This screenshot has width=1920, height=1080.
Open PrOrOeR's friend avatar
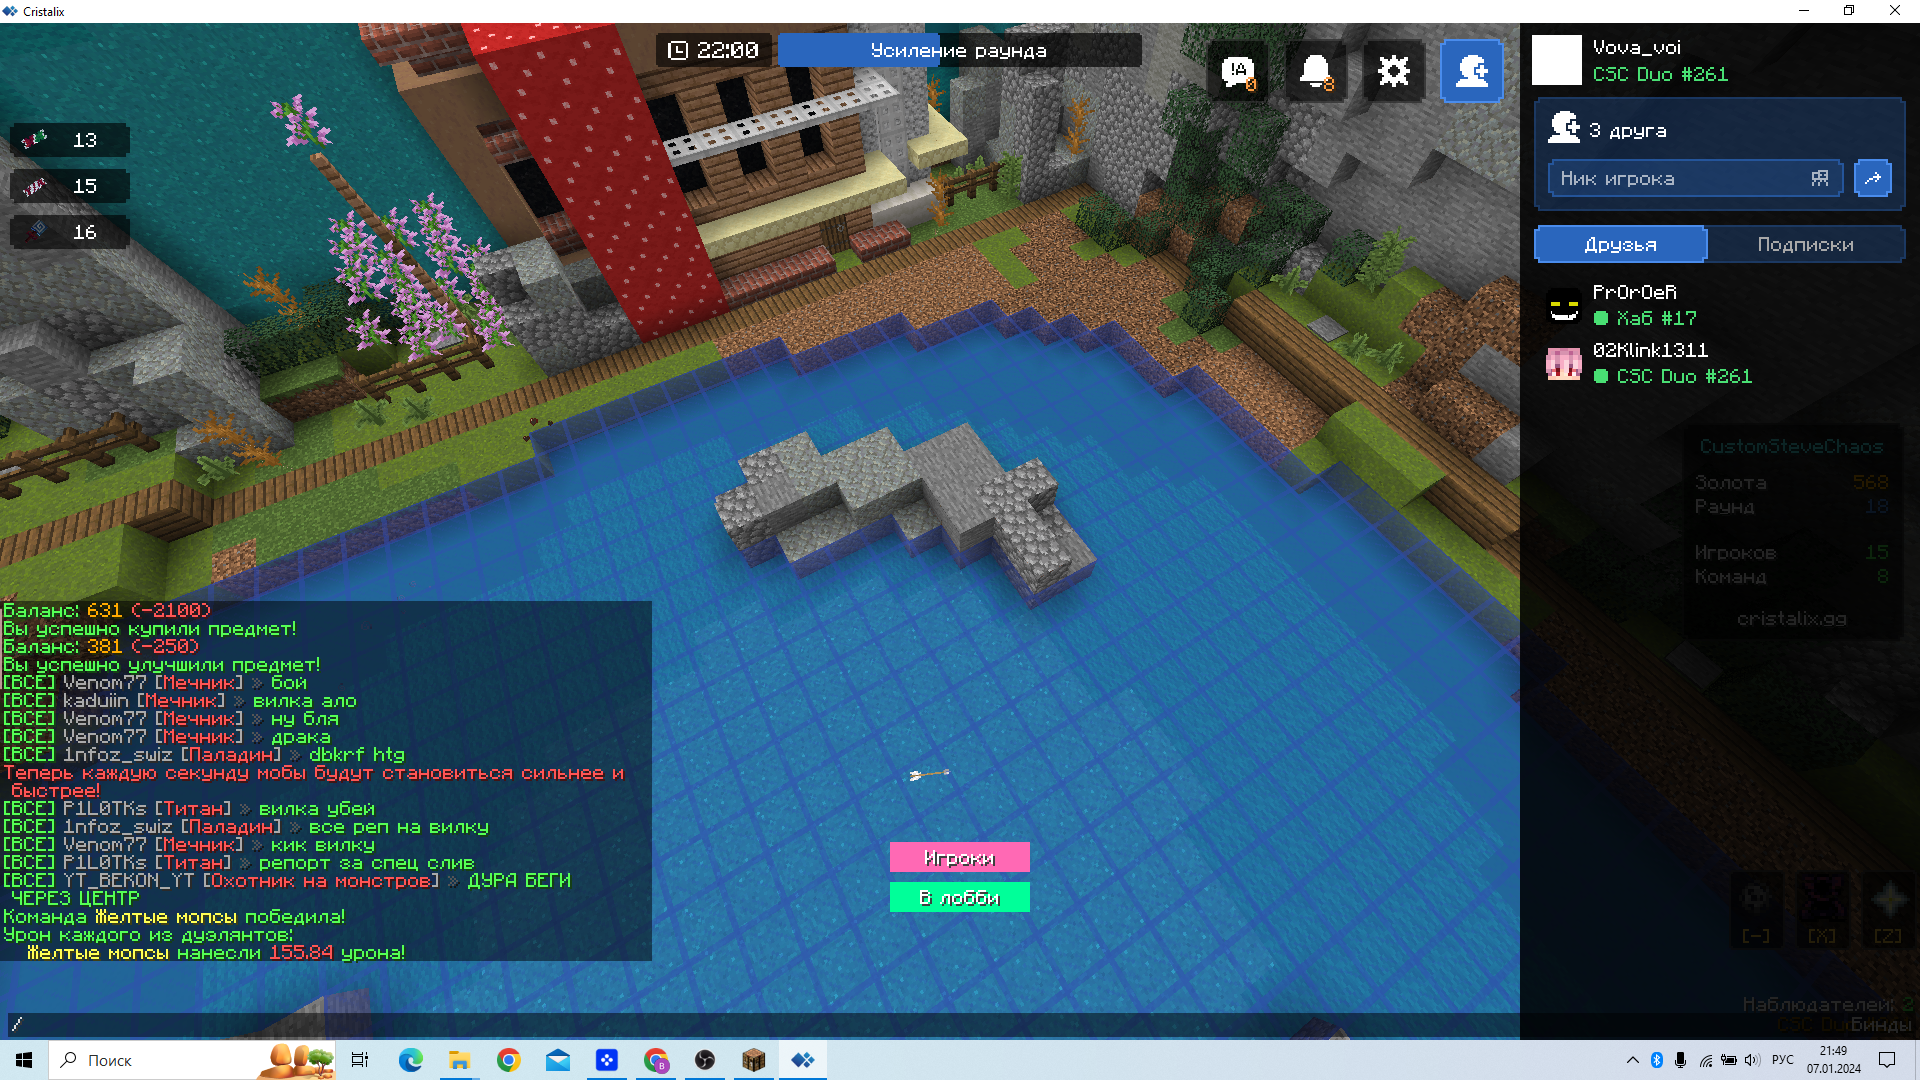(1564, 306)
